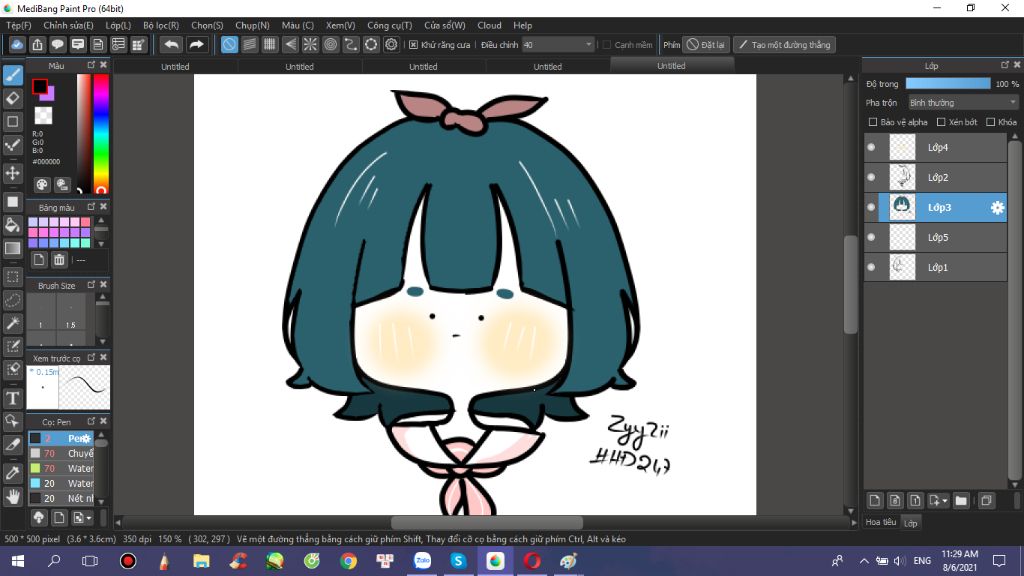Enable the Xén bớt checkbox
Image resolution: width=1024 pixels, height=576 pixels.
point(941,122)
